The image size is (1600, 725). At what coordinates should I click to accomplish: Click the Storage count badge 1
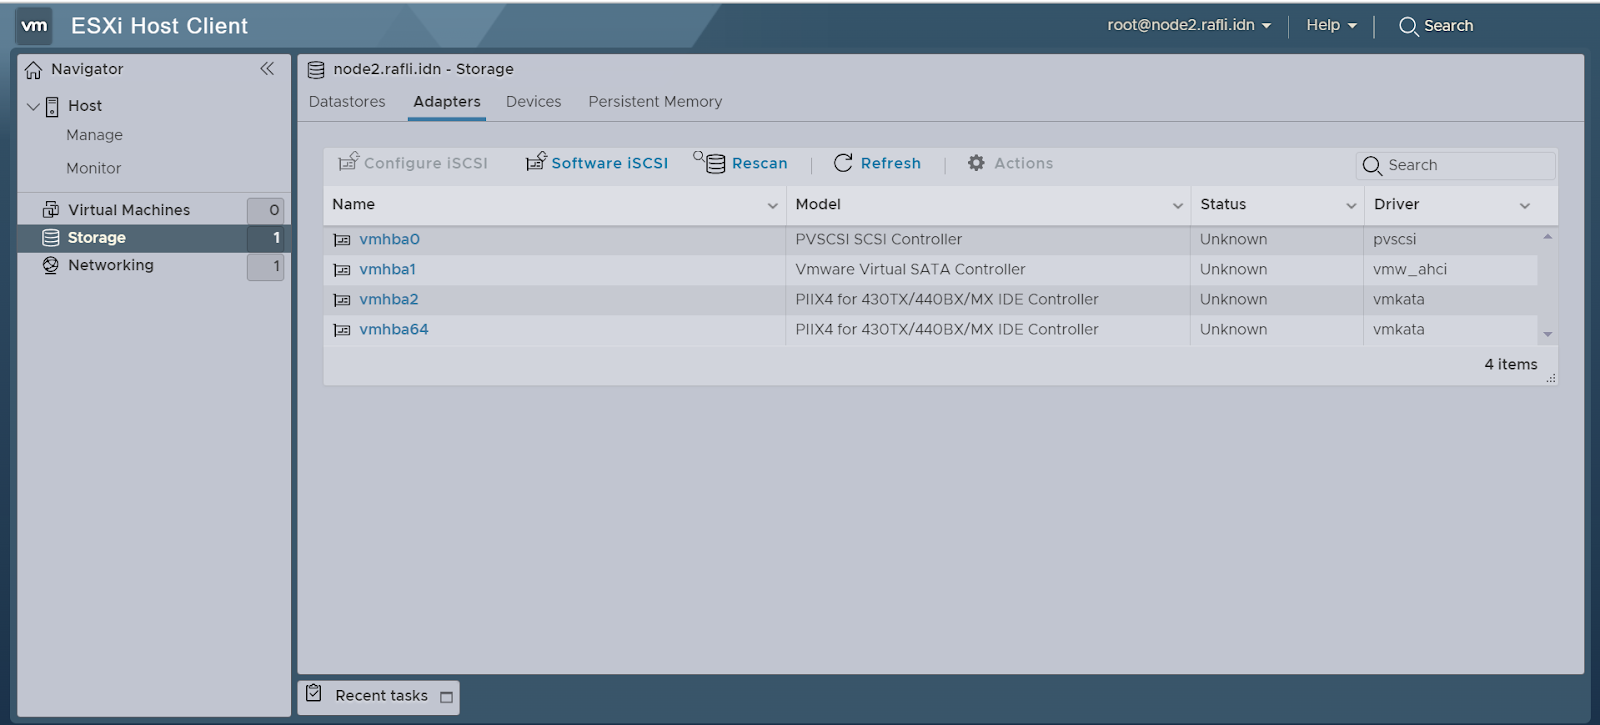[x=265, y=238]
